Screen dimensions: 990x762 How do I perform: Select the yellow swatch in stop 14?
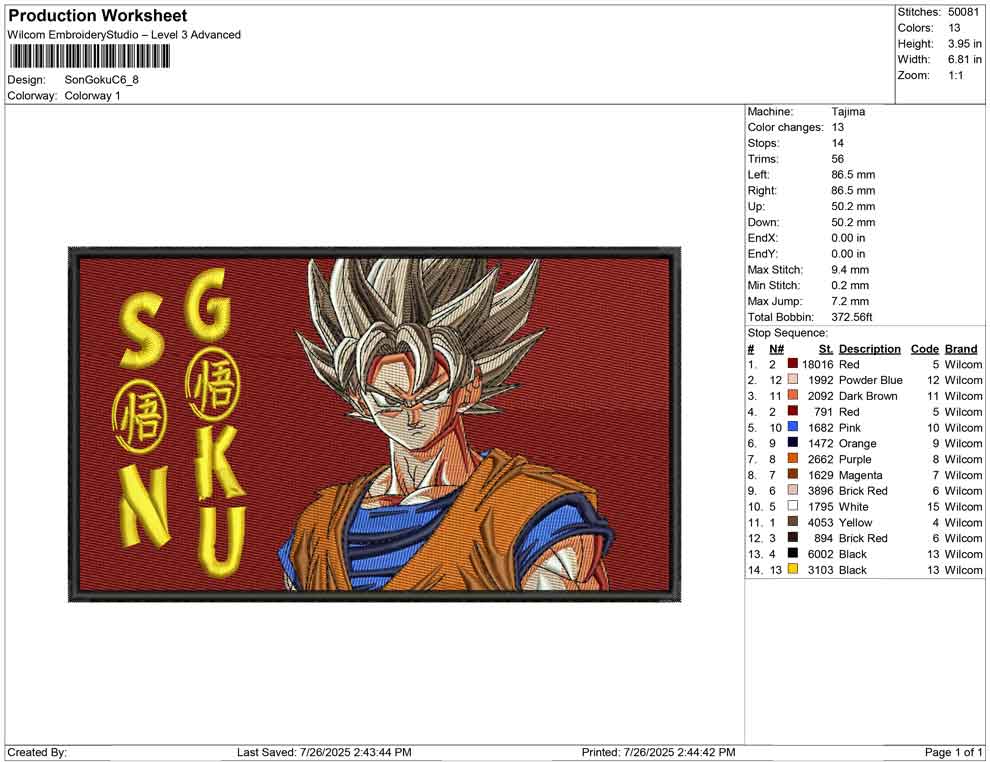[x=792, y=569]
